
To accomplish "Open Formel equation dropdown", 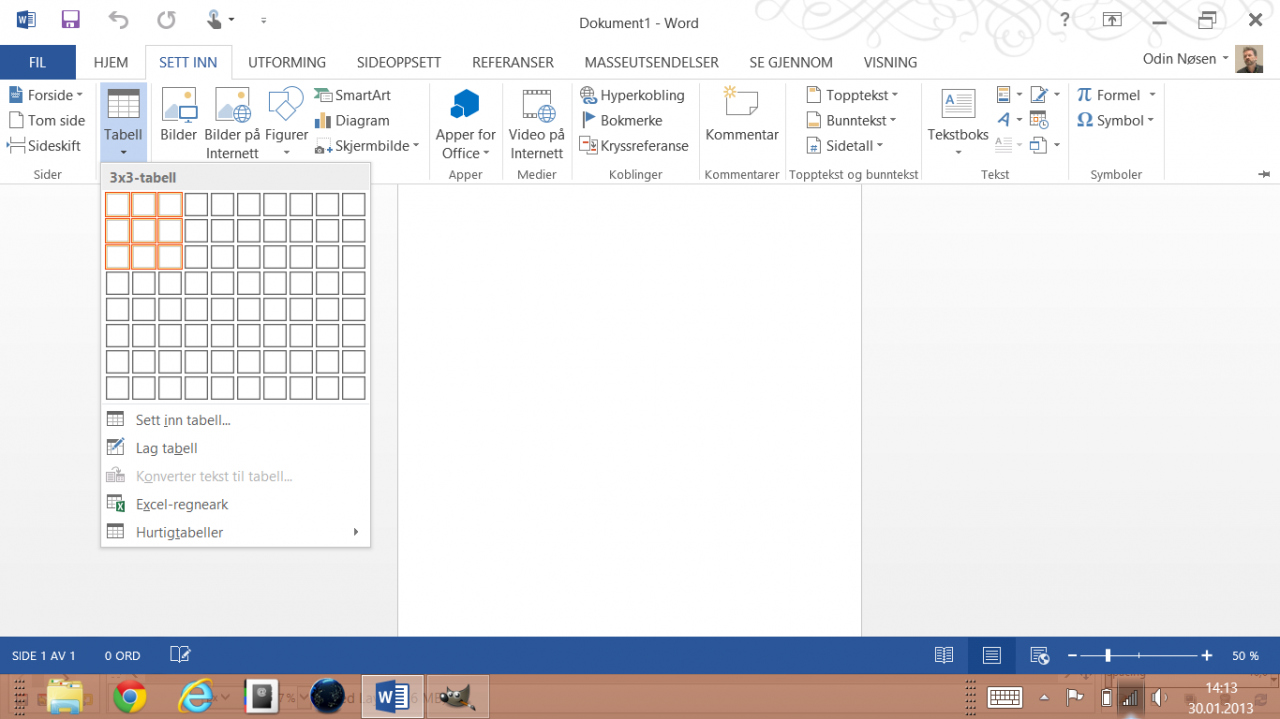I will tap(1116, 95).
